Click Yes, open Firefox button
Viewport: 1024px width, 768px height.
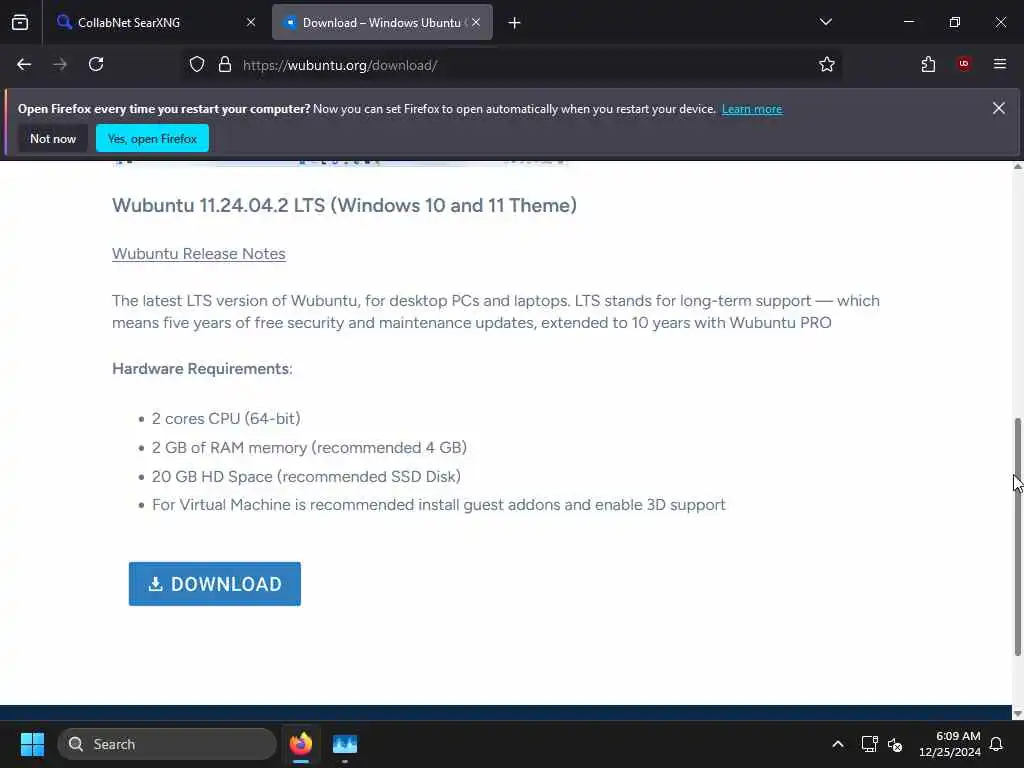(152, 138)
